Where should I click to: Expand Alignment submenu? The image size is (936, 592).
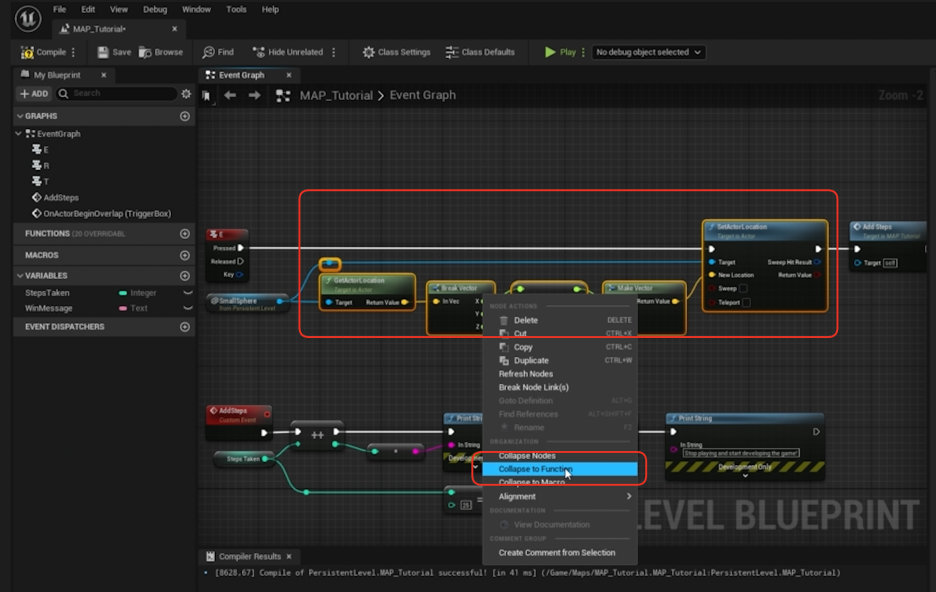point(561,497)
